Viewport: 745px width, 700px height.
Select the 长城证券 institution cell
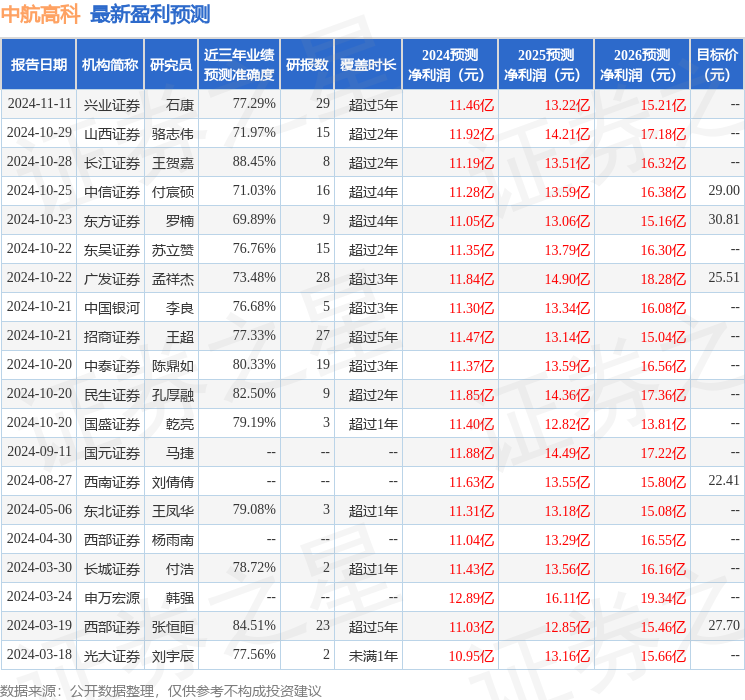click(x=112, y=569)
